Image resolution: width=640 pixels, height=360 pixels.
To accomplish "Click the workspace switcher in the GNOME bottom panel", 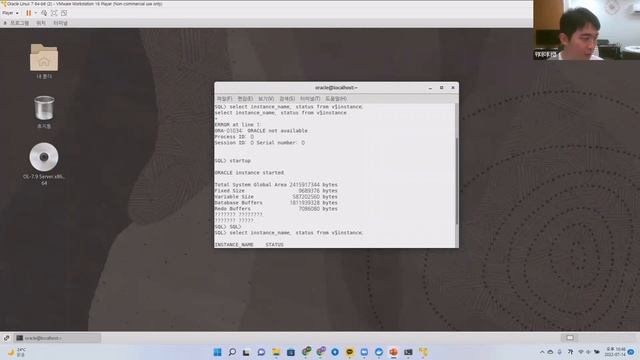I will point(570,338).
